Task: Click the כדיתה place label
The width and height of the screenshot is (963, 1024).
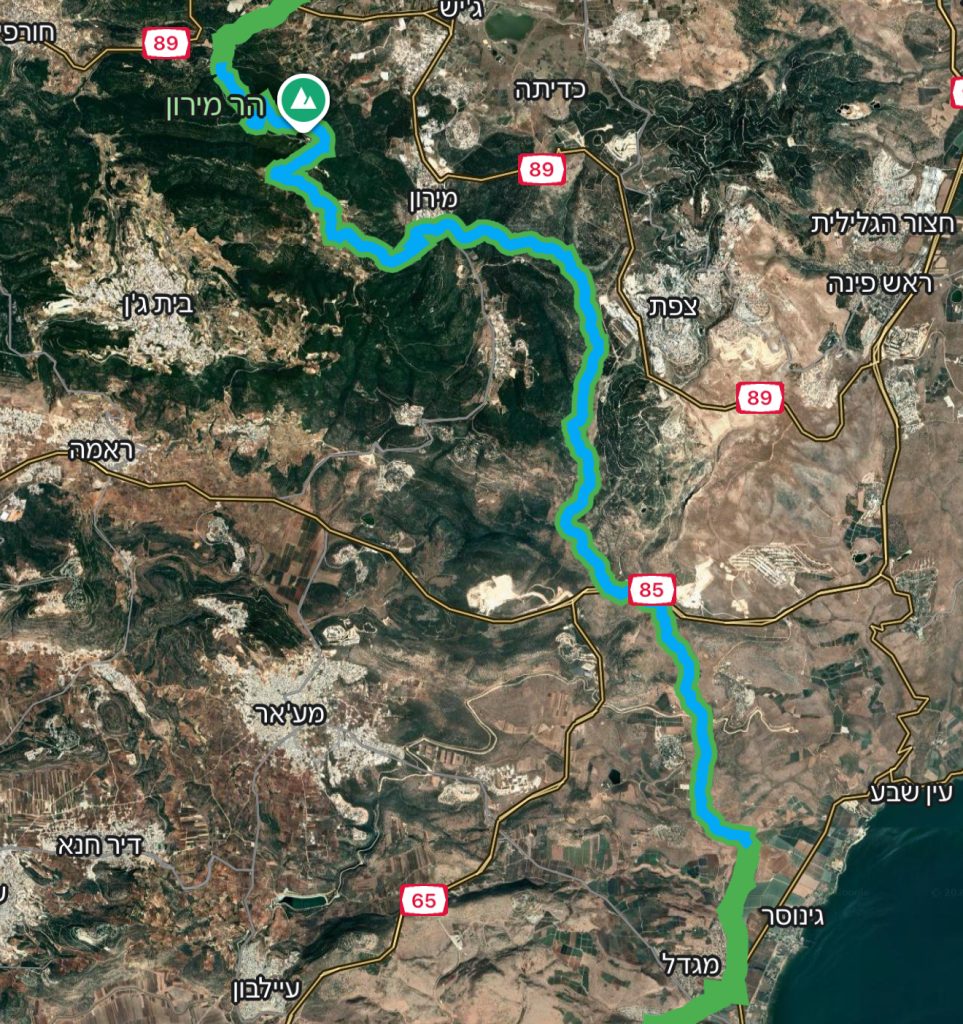Action: coord(550,89)
